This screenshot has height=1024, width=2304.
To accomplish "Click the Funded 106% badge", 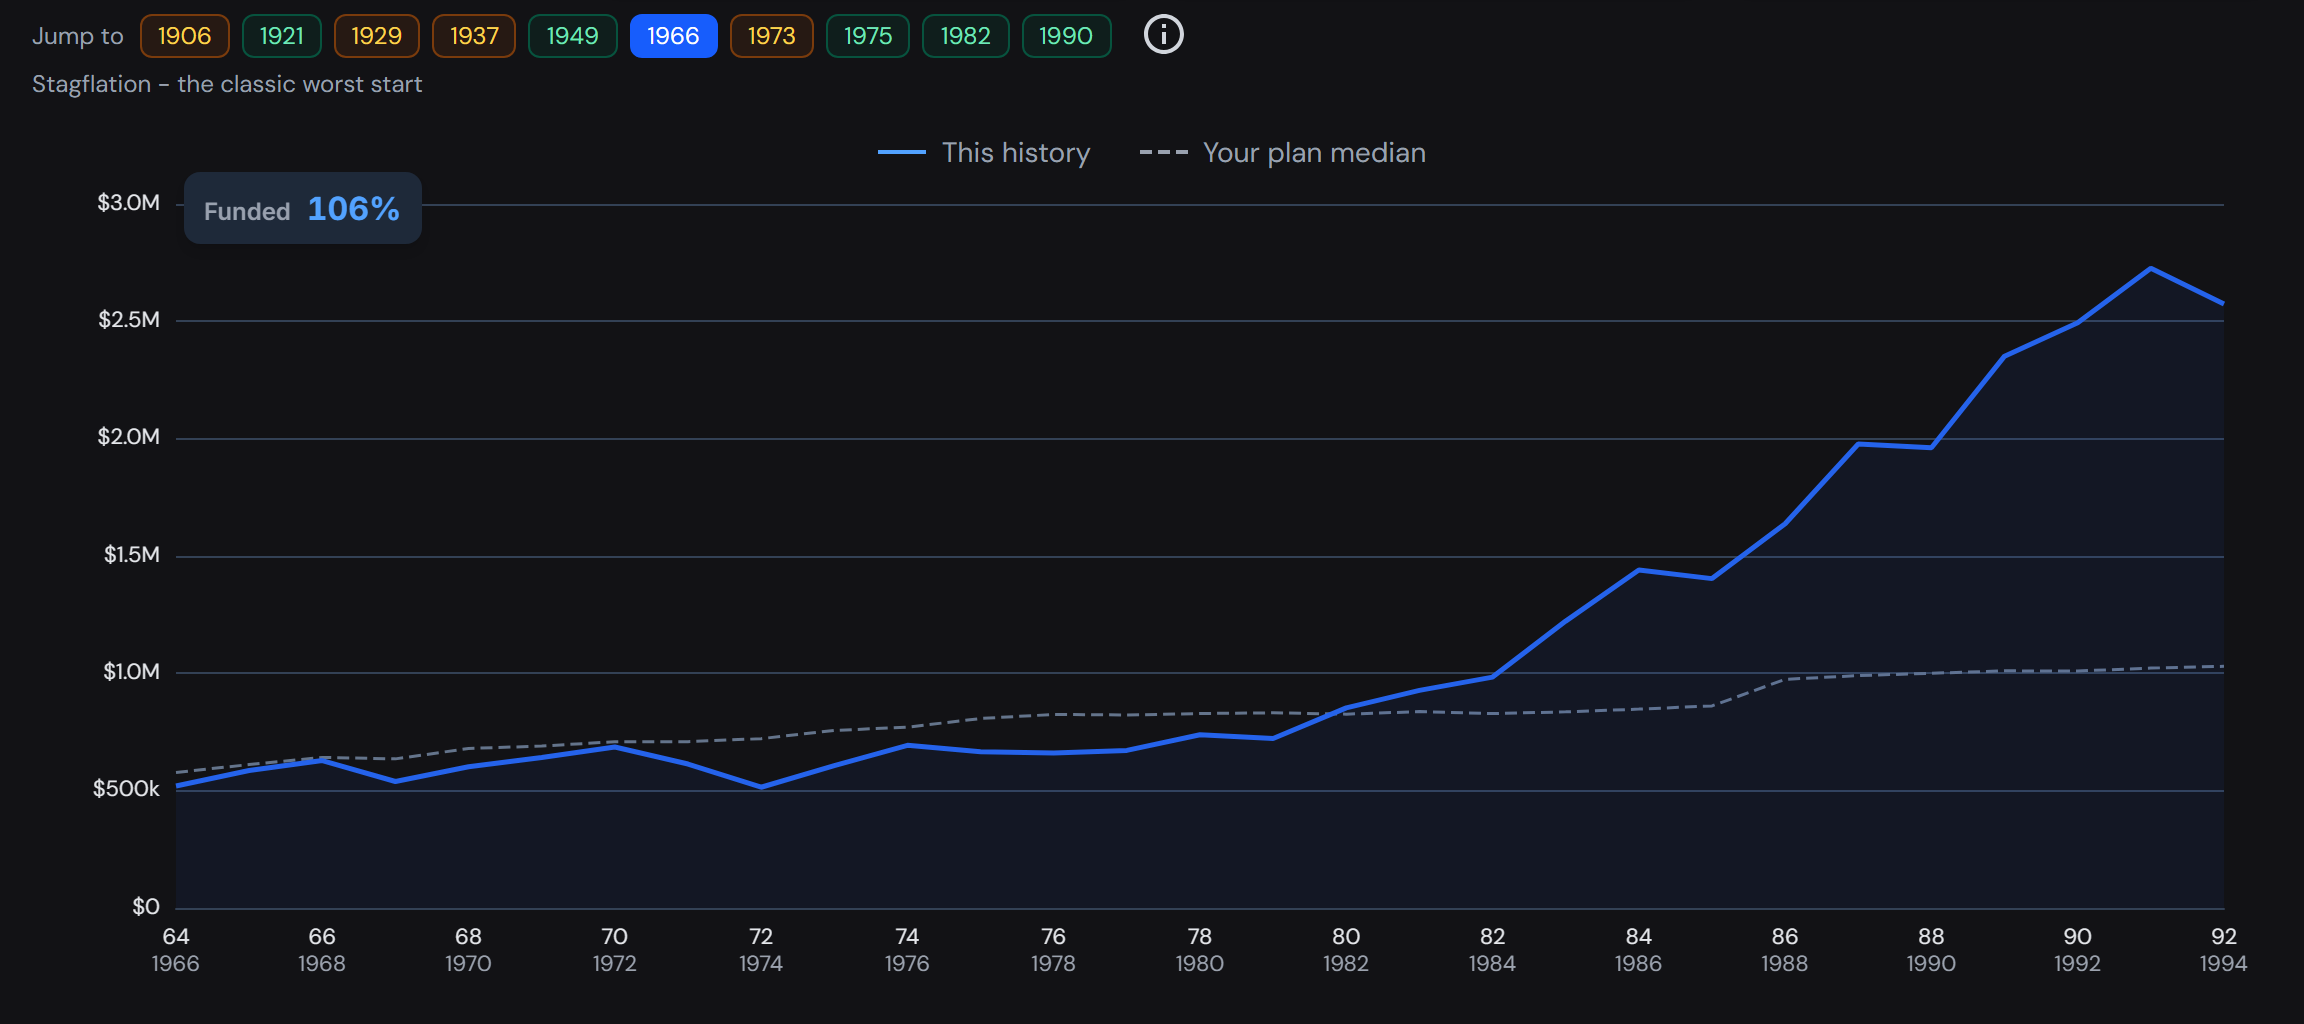I will pyautogui.click(x=303, y=208).
